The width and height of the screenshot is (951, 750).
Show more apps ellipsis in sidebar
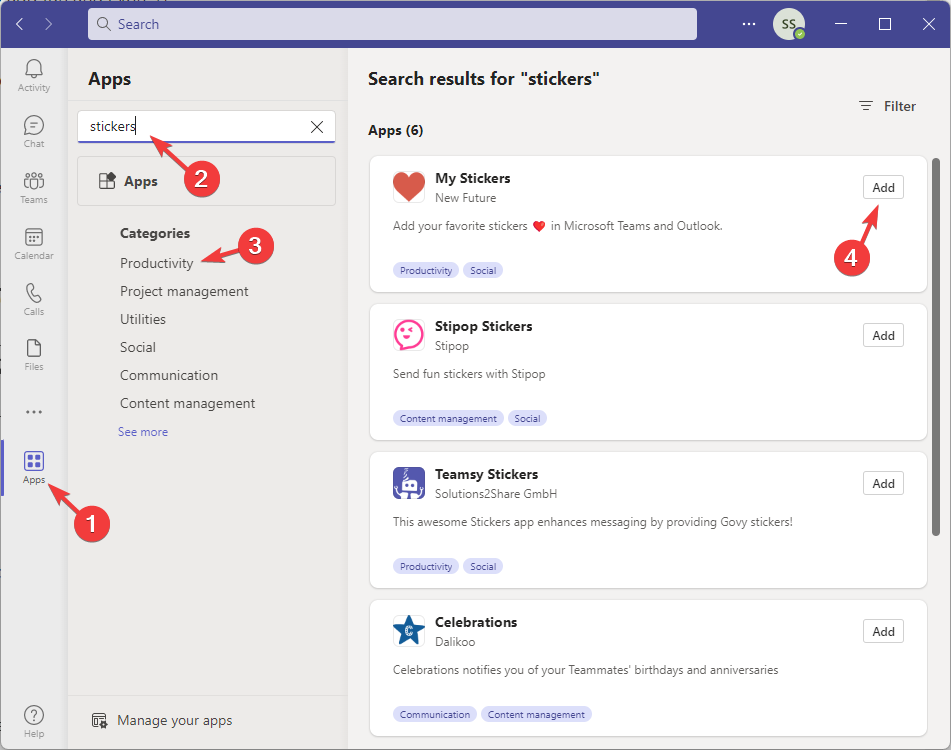(x=33, y=412)
